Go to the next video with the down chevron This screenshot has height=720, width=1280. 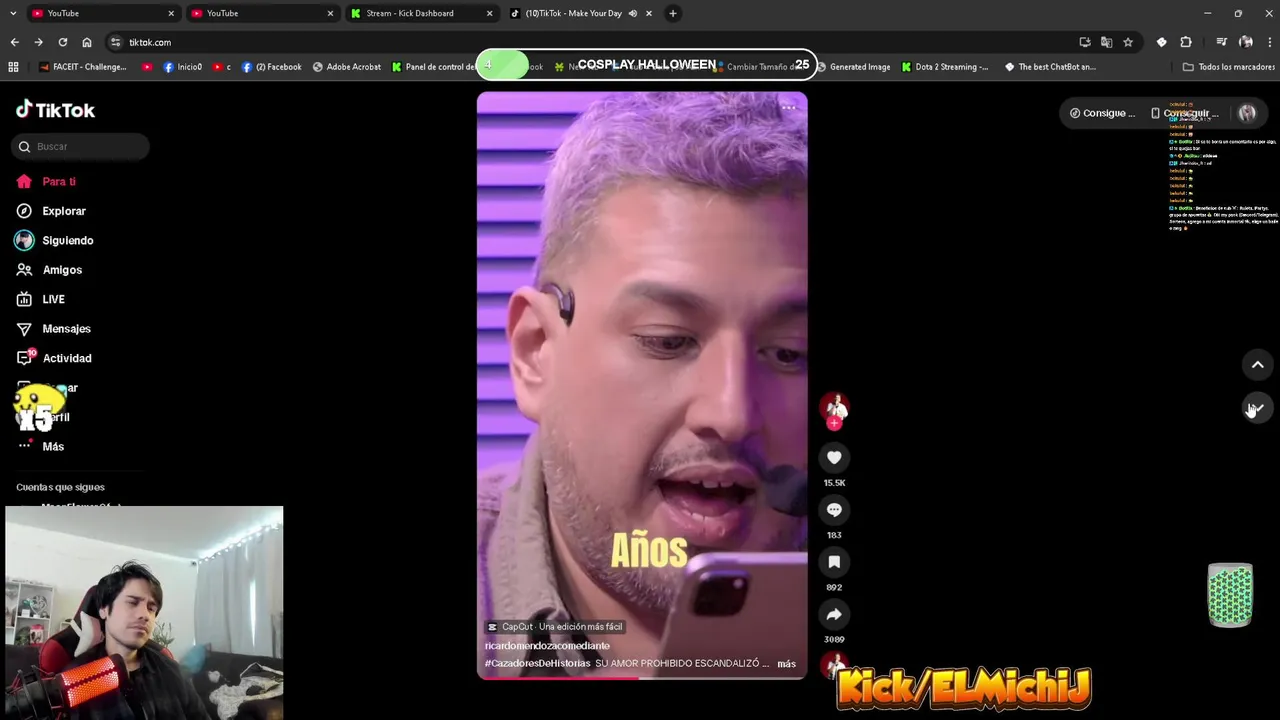pyautogui.click(x=1257, y=409)
